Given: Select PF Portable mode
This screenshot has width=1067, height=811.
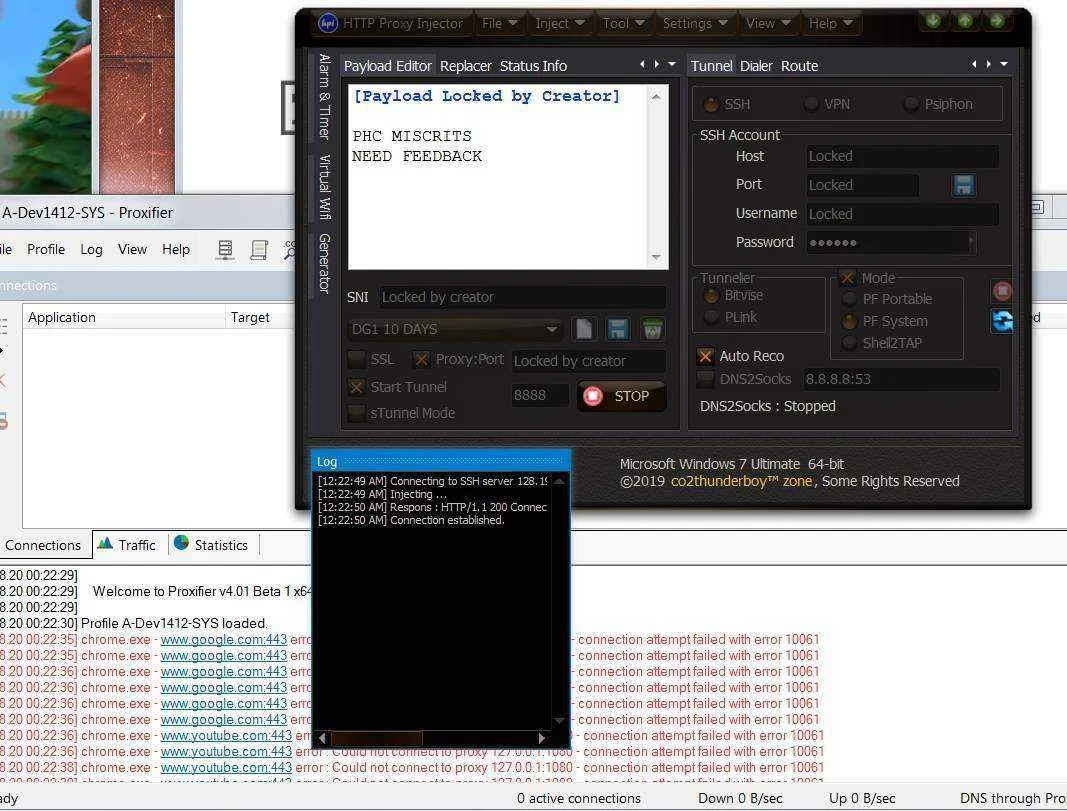Looking at the screenshot, I should (x=849, y=299).
